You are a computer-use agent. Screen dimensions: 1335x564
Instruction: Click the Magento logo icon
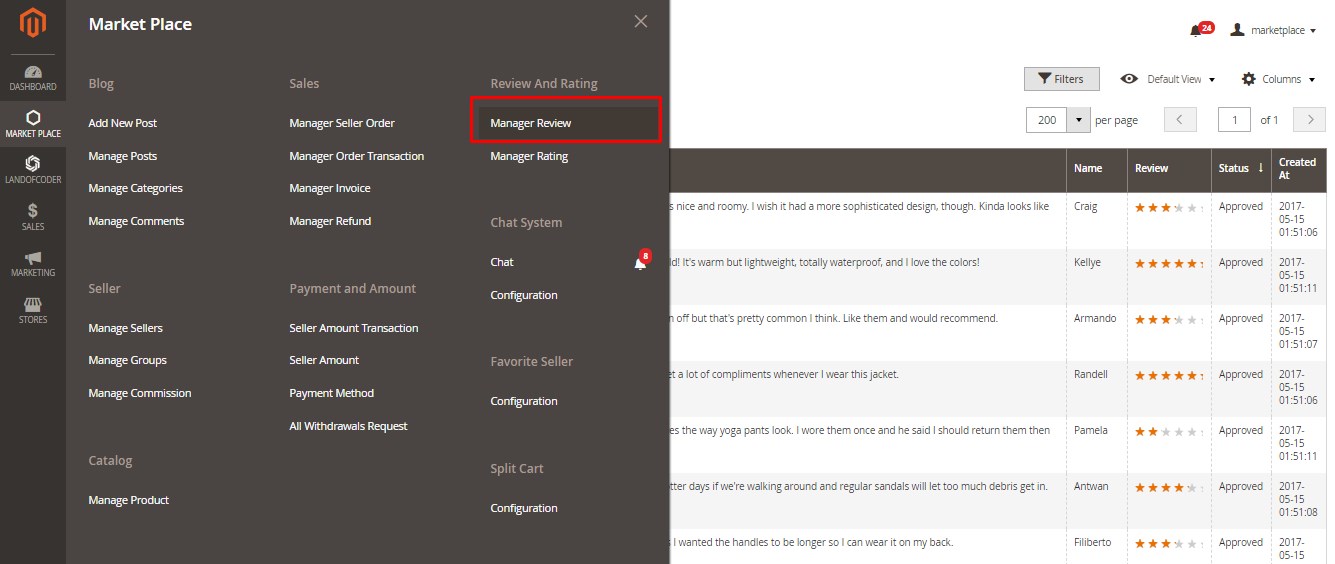click(x=33, y=23)
